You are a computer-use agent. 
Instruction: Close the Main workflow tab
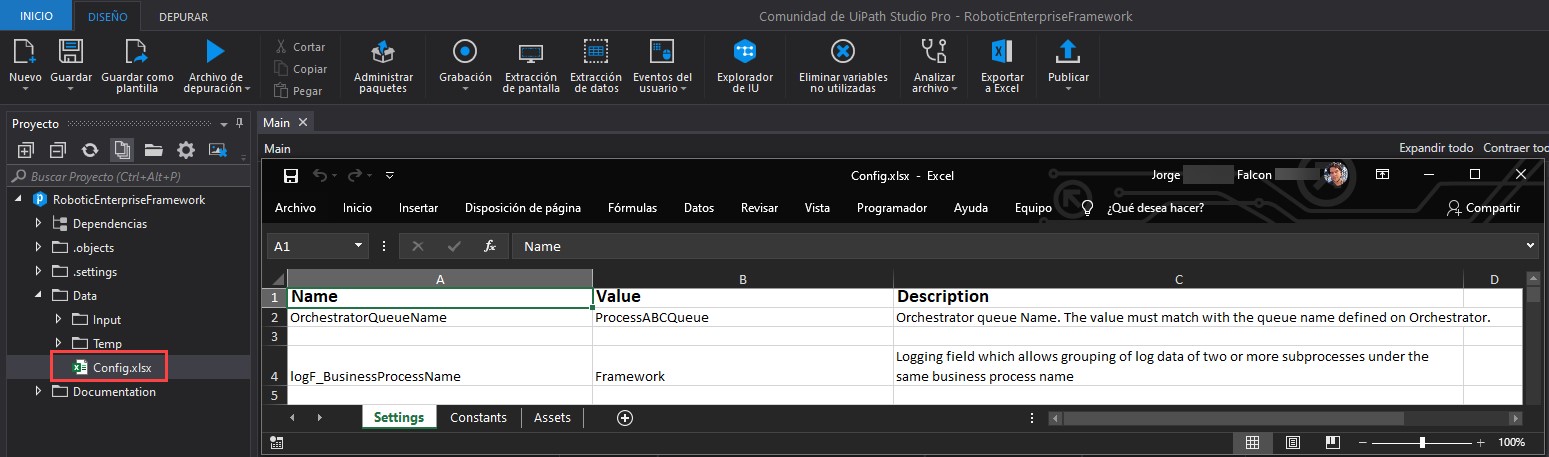click(x=303, y=122)
